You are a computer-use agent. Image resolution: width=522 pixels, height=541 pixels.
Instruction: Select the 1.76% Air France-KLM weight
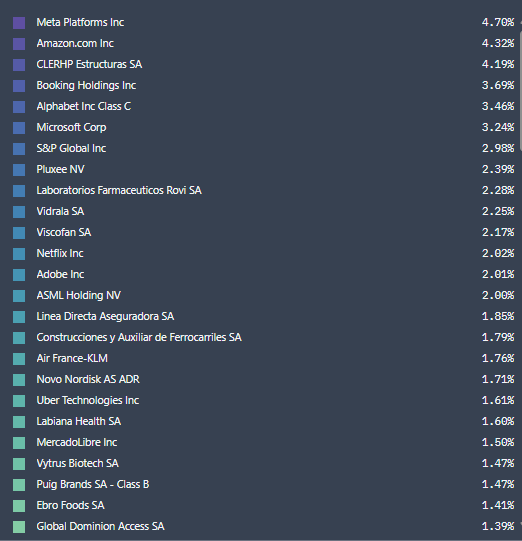click(498, 358)
